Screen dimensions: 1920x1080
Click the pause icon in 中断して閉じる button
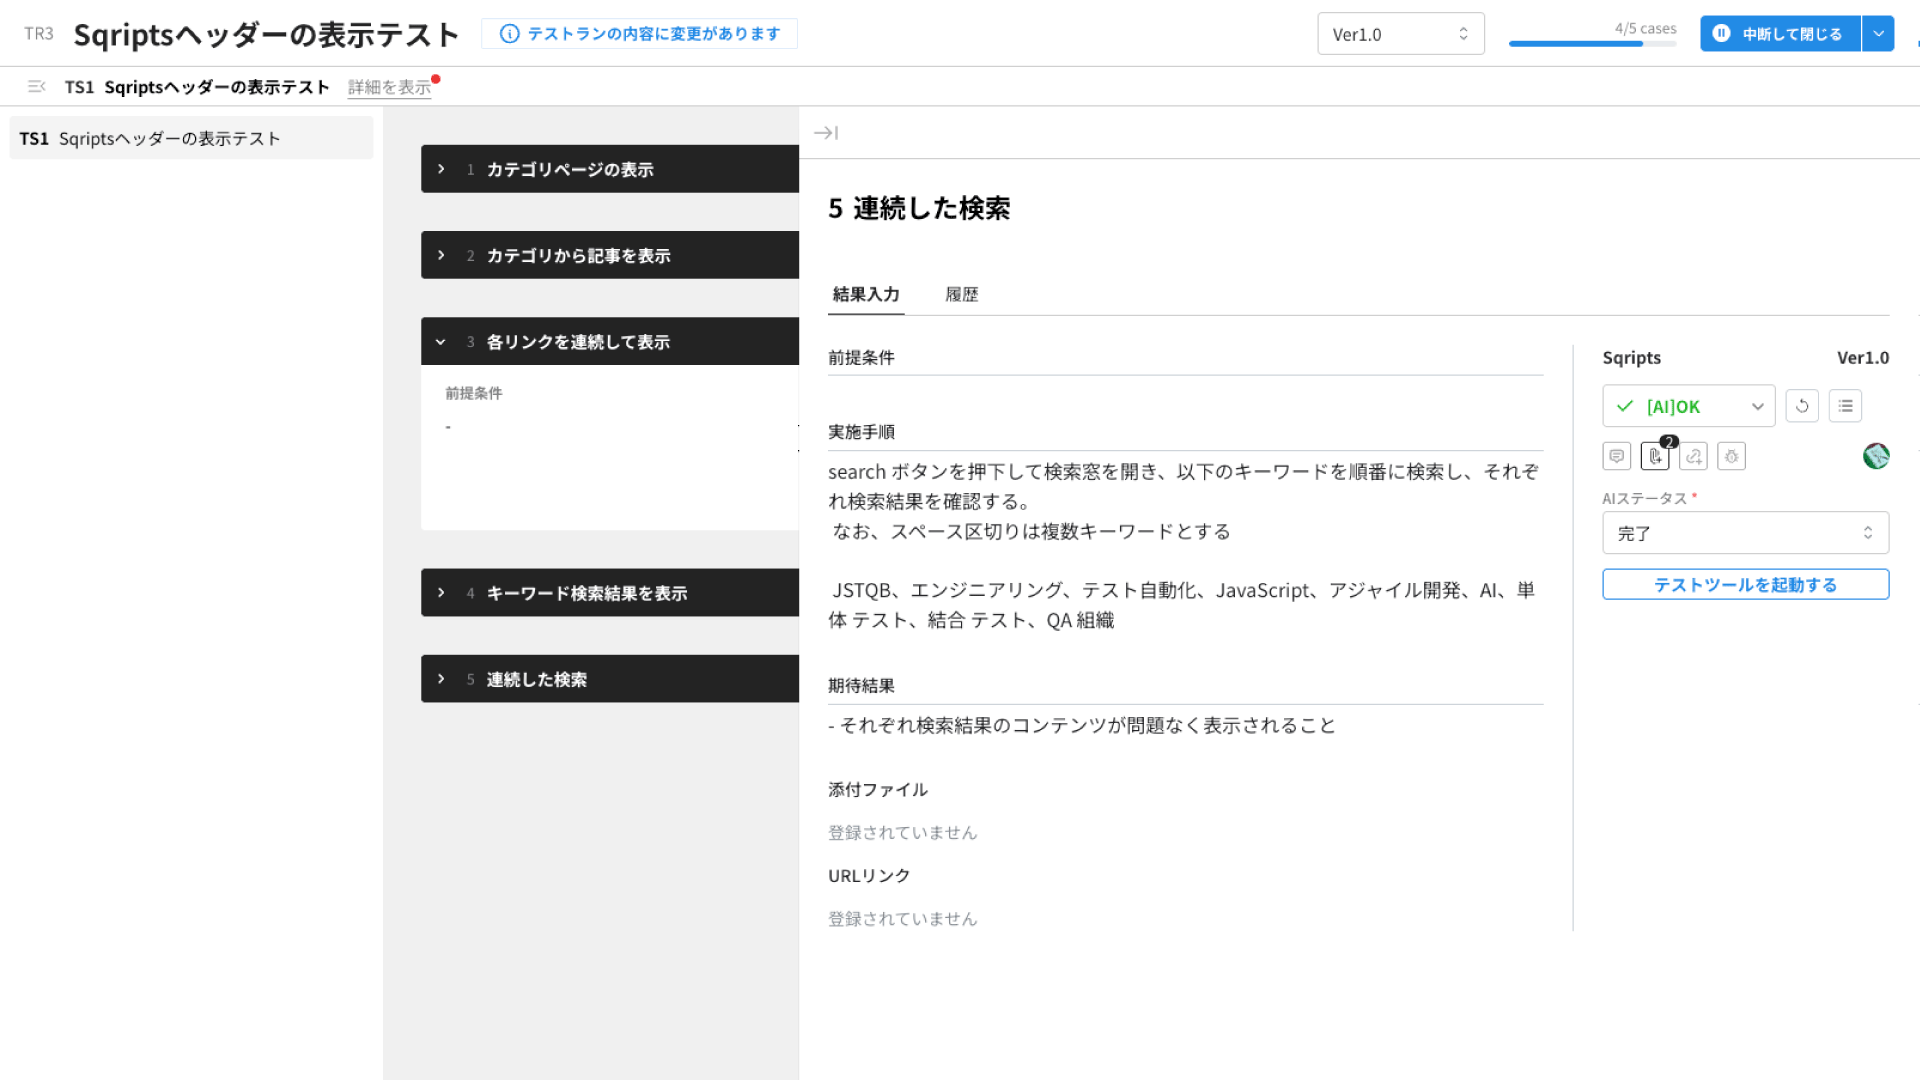pos(1722,34)
